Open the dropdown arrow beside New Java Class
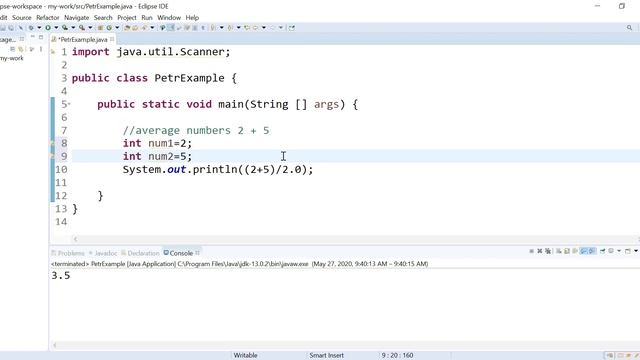The height and width of the screenshot is (360, 640). pos(117,28)
